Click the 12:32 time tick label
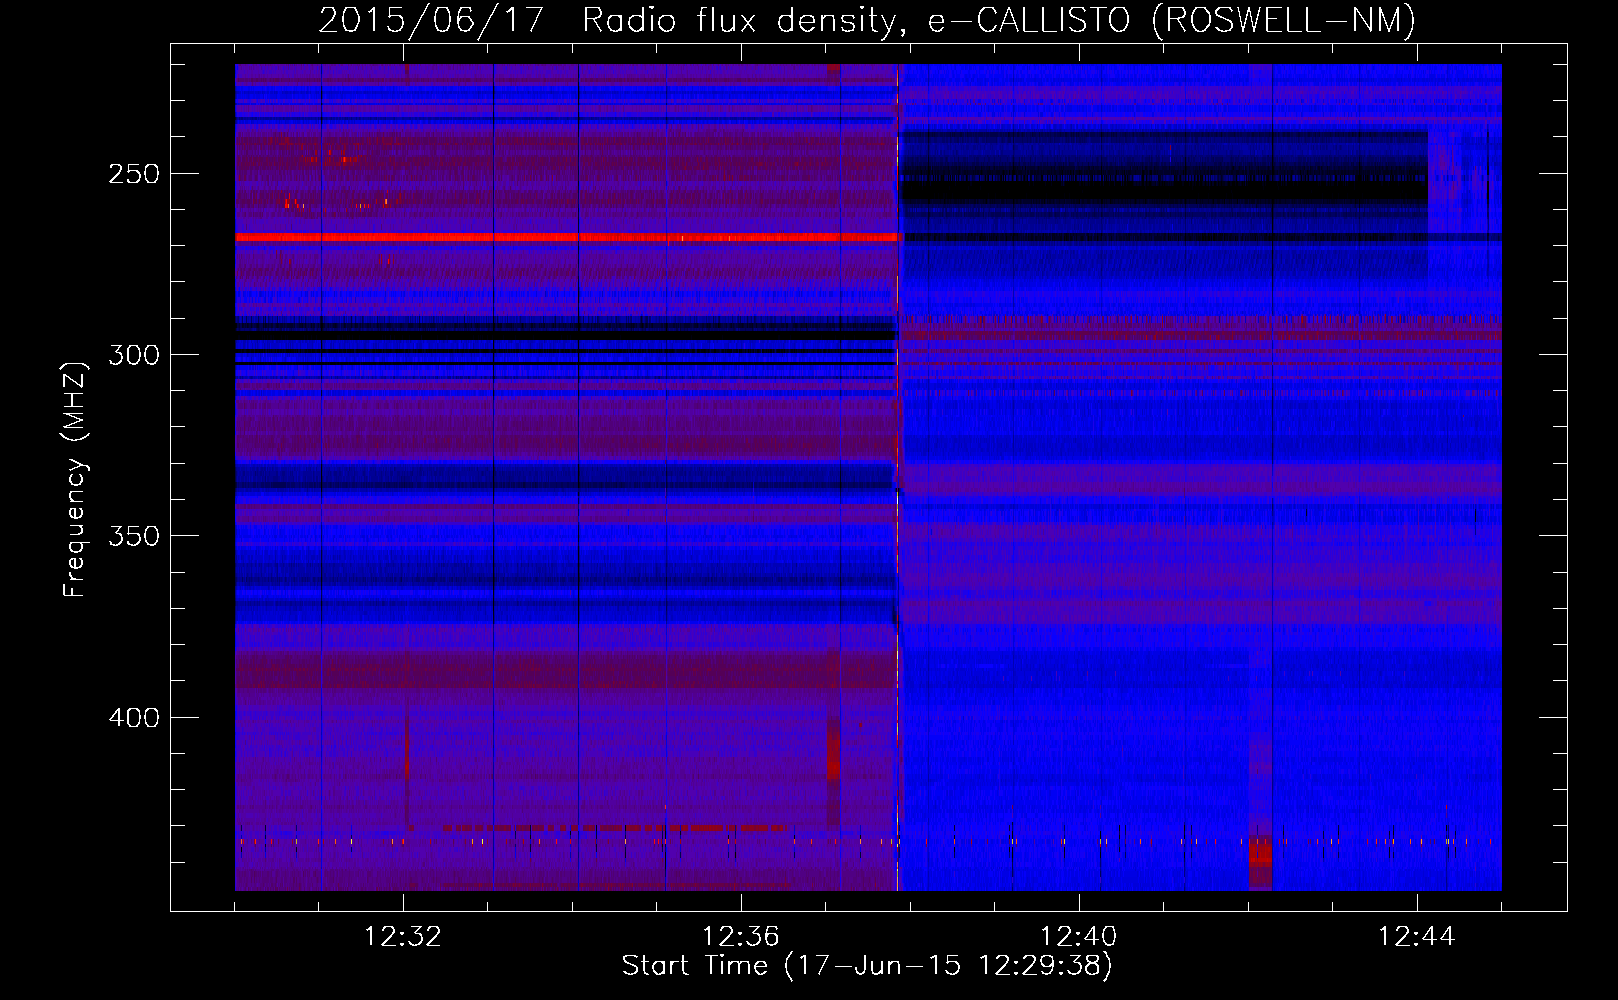Image resolution: width=1618 pixels, height=1000 pixels. click(403, 937)
